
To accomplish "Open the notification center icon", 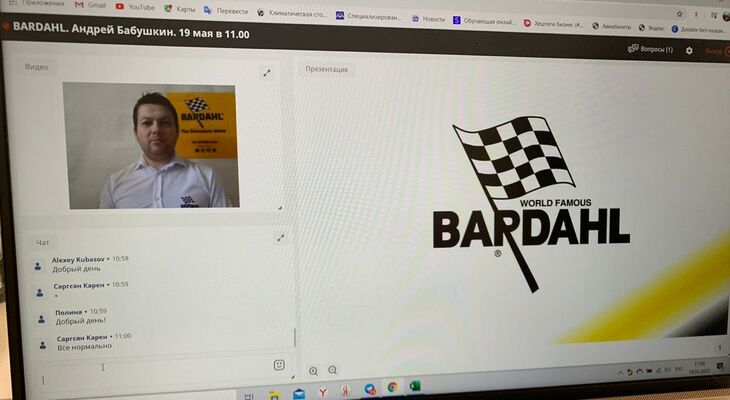I will coord(720,366).
